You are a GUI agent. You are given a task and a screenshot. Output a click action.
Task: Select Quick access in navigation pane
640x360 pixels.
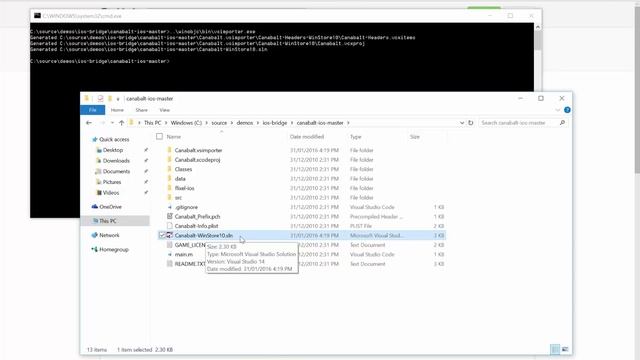point(111,140)
